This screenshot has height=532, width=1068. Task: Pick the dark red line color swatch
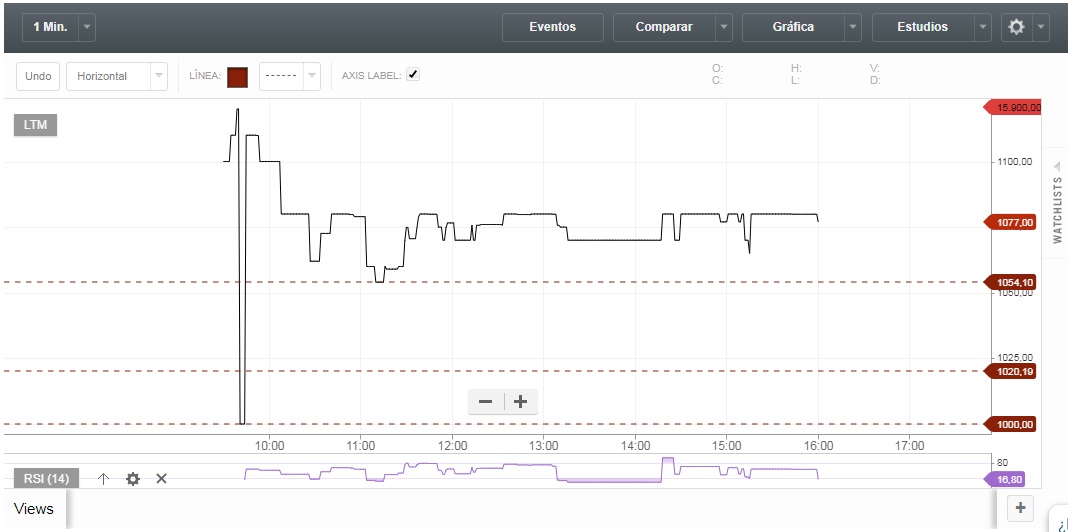(237, 77)
